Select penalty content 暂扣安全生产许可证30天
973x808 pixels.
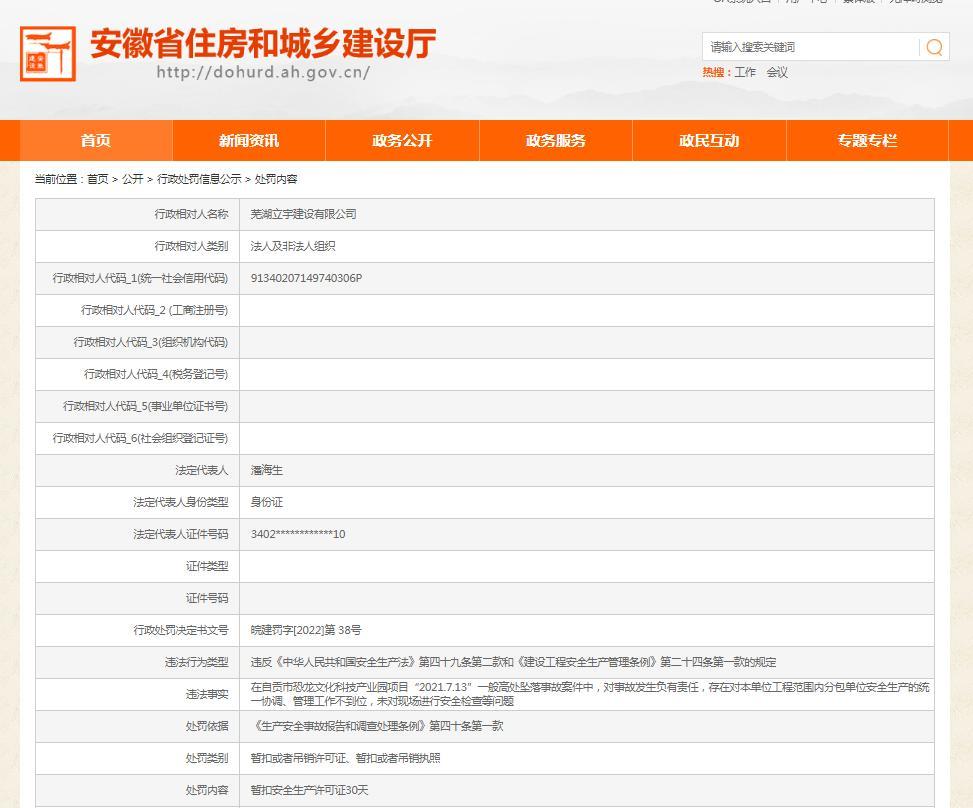309,790
